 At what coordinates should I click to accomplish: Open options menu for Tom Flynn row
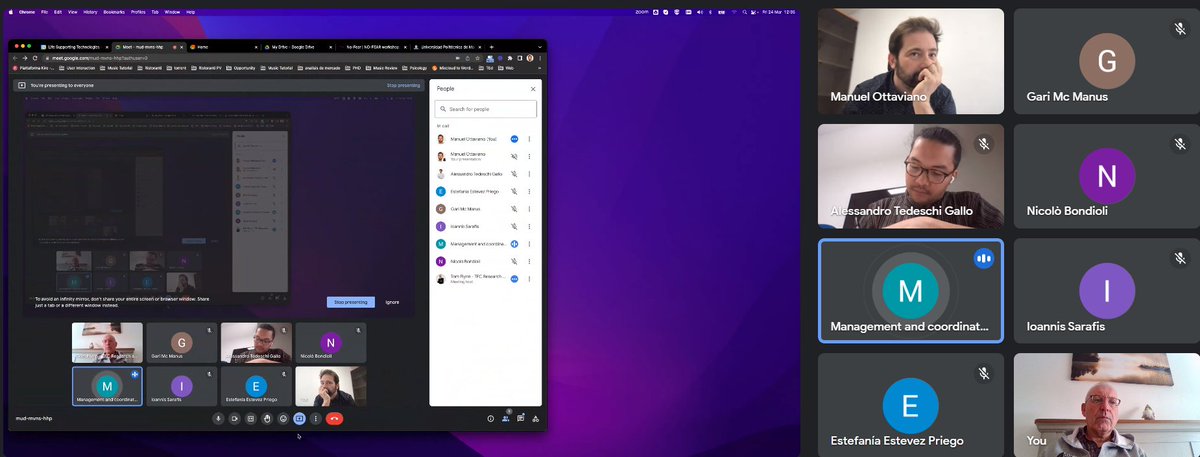click(x=529, y=279)
